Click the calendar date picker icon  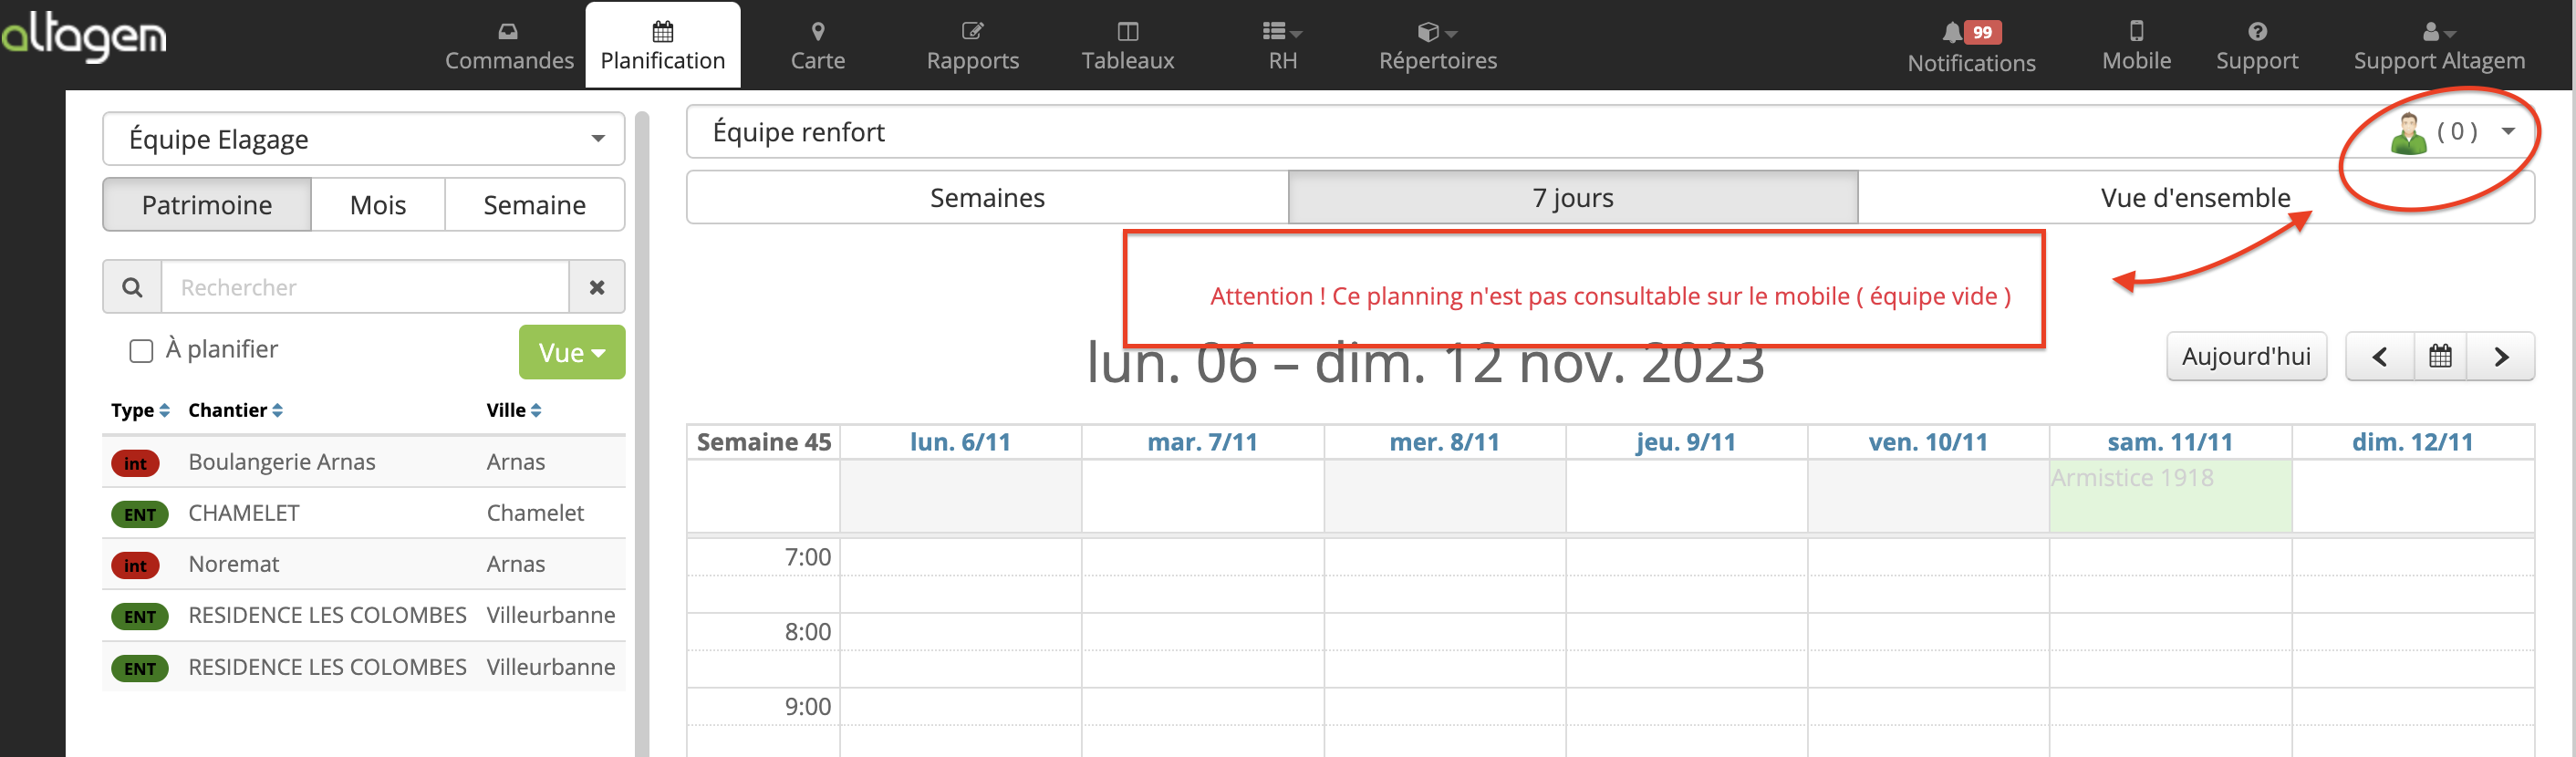point(2440,356)
